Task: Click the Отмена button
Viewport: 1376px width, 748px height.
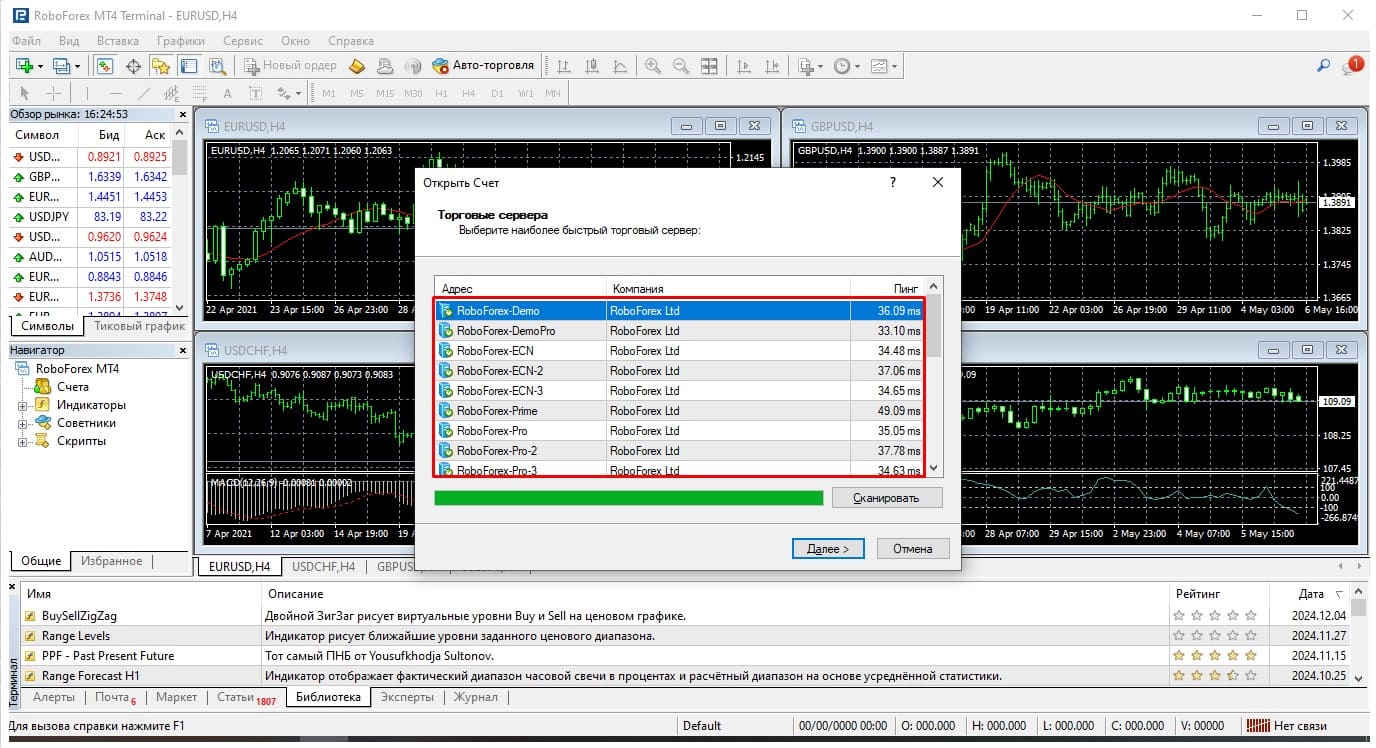Action: pos(913,548)
